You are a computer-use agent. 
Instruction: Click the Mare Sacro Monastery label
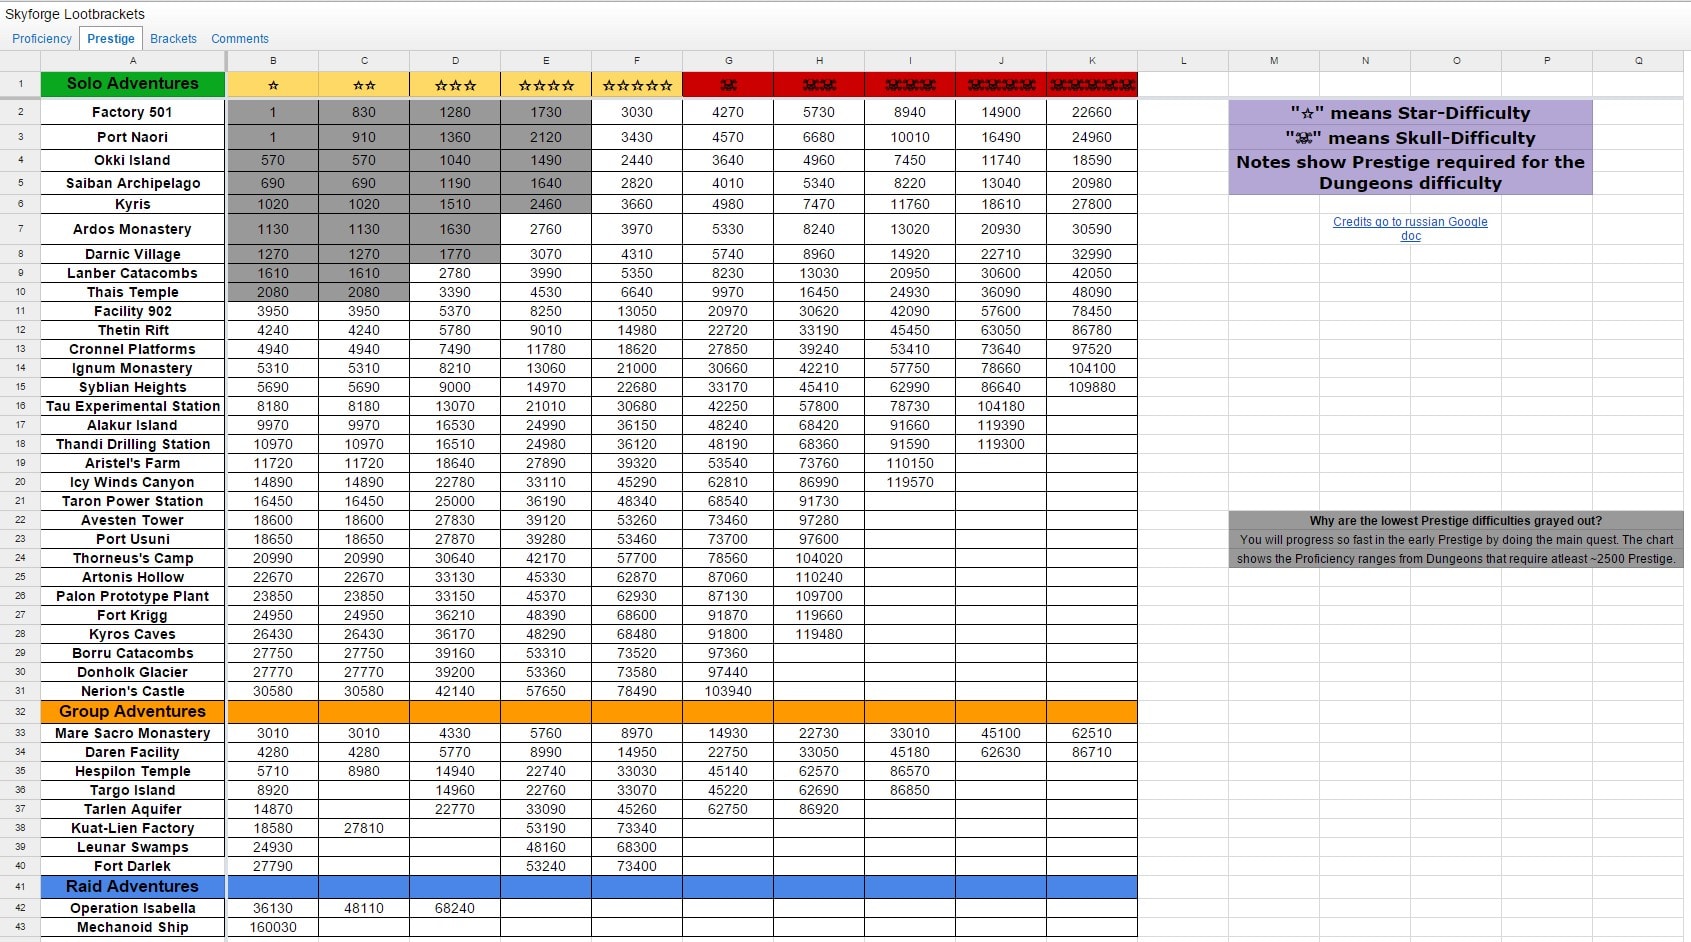[133, 733]
